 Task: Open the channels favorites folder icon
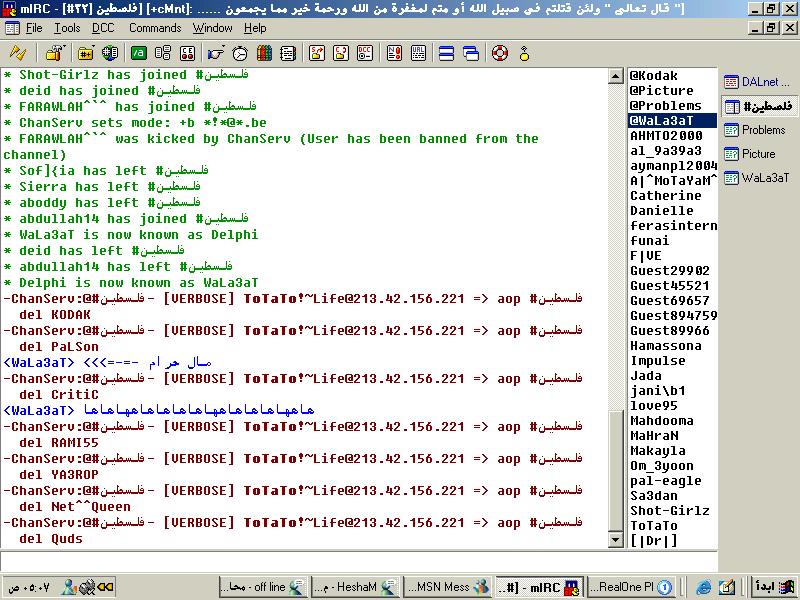pos(86,53)
